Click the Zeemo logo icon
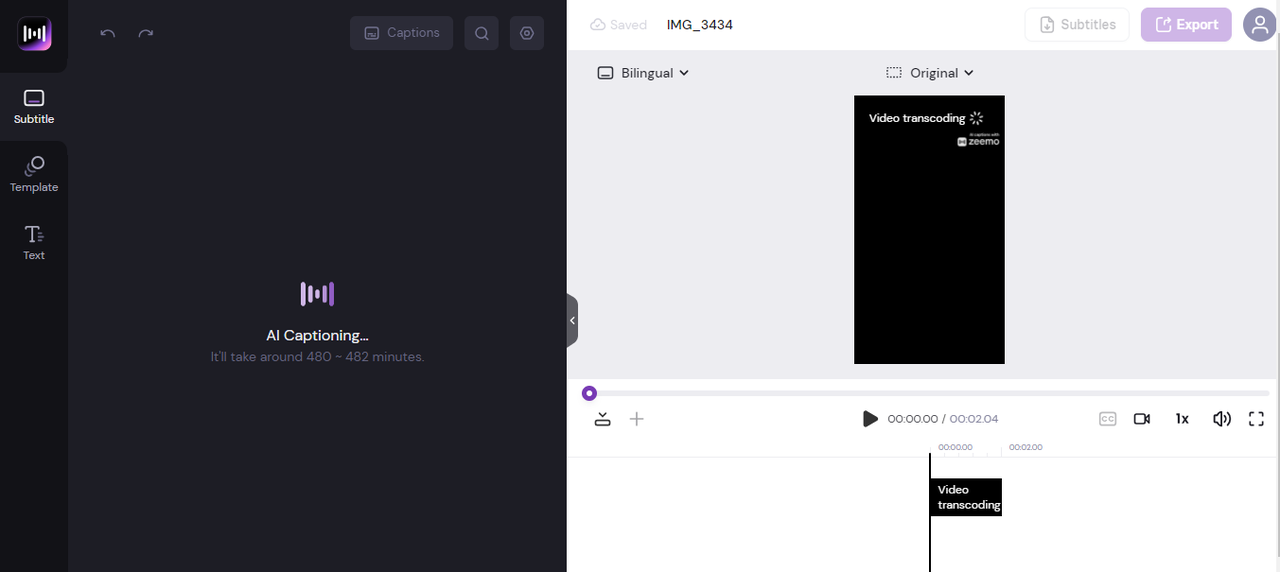Screen dimensions: 1280x572 pos(34,33)
